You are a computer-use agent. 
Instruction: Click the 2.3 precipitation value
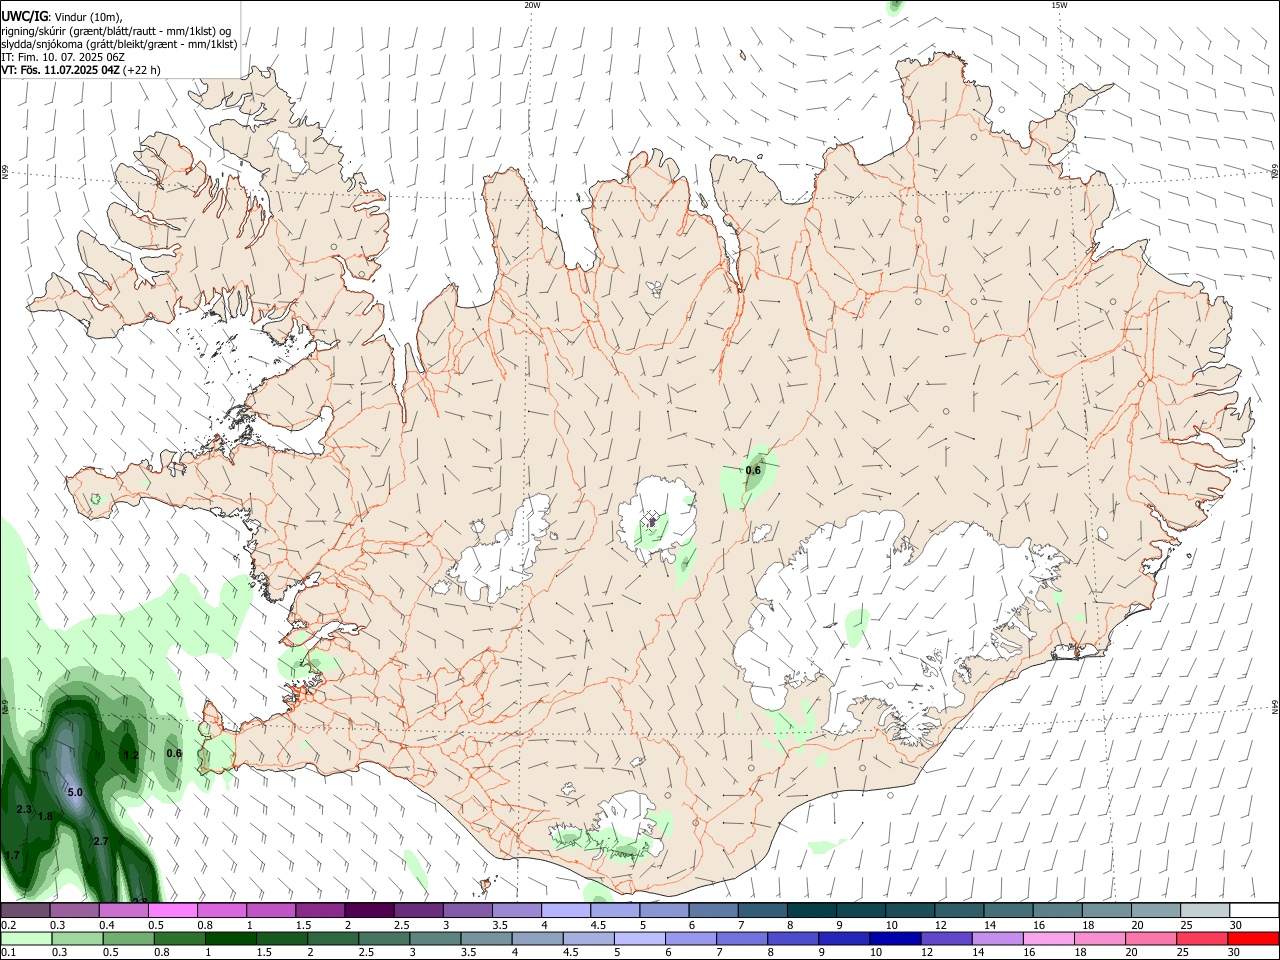coord(24,809)
